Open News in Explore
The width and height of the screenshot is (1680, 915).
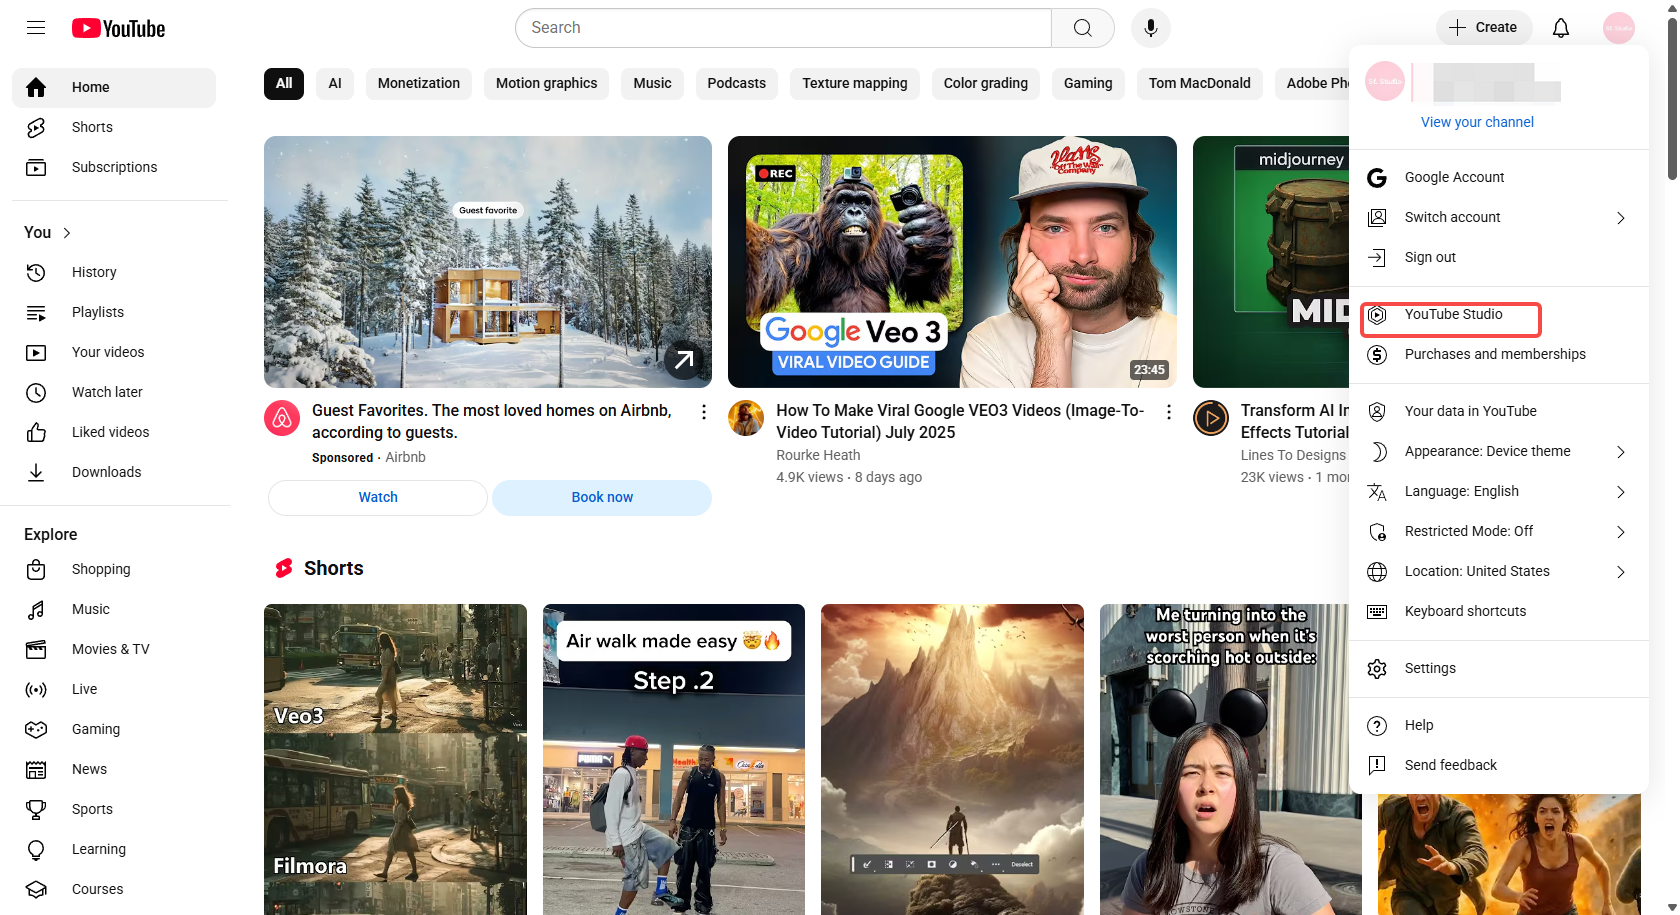[x=114, y=769]
